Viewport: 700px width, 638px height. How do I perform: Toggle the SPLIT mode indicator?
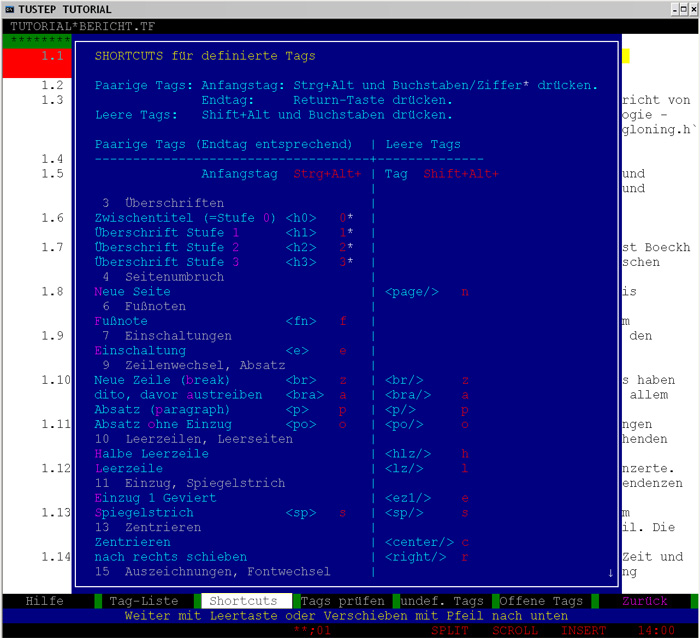tap(450, 631)
